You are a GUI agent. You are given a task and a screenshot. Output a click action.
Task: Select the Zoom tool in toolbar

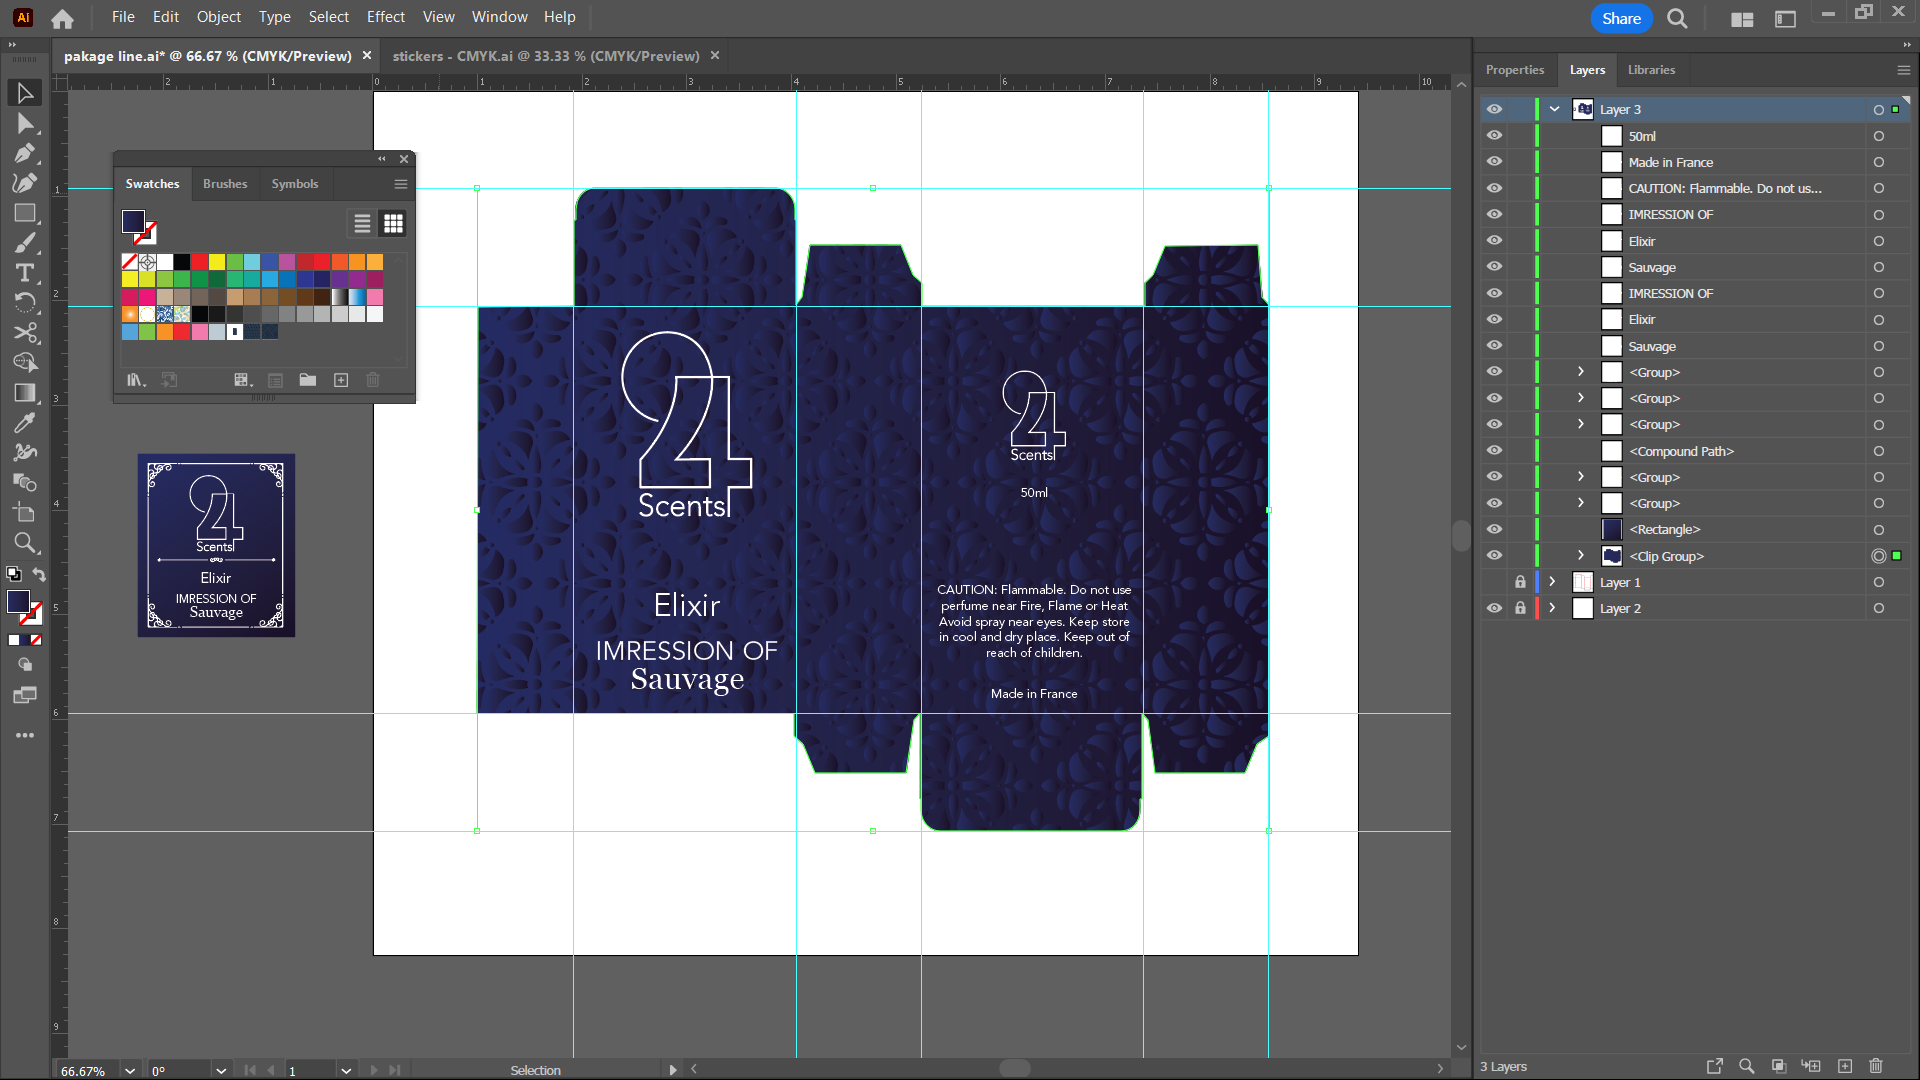25,543
